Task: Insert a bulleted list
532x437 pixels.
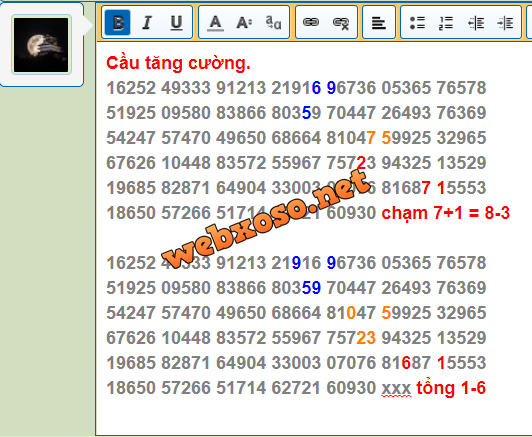Action: pos(417,23)
